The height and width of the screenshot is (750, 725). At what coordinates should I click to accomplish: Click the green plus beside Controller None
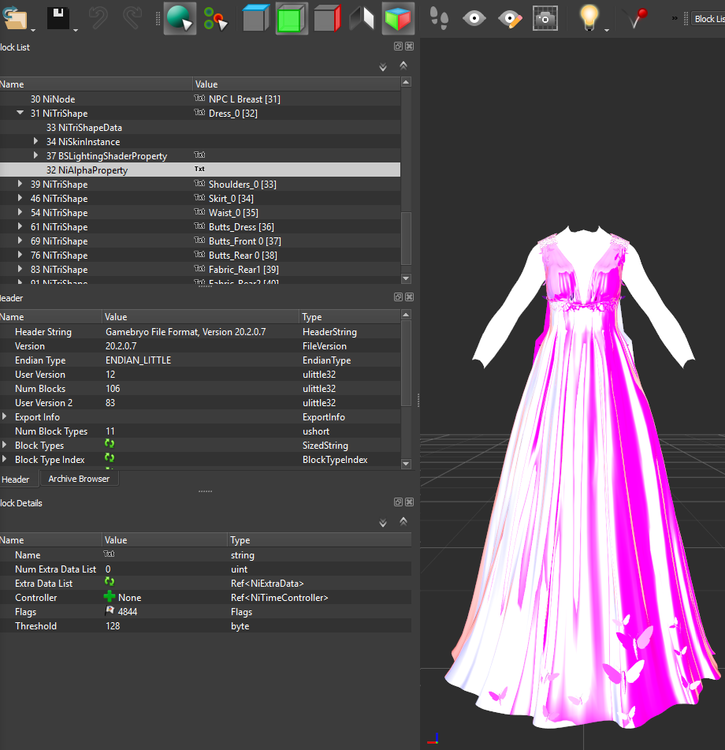(x=110, y=596)
